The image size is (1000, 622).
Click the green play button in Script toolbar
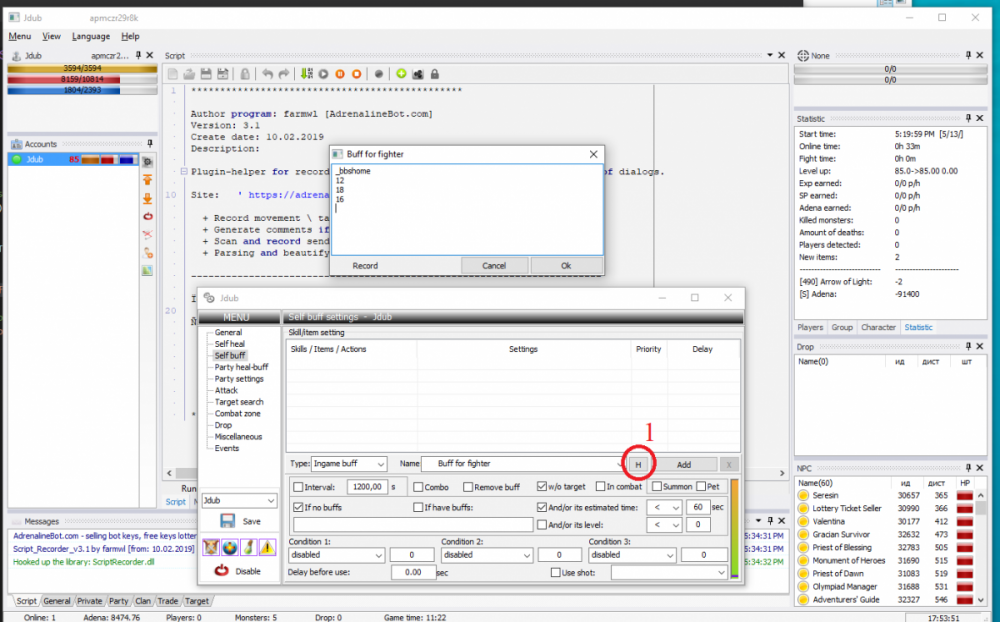pos(323,74)
